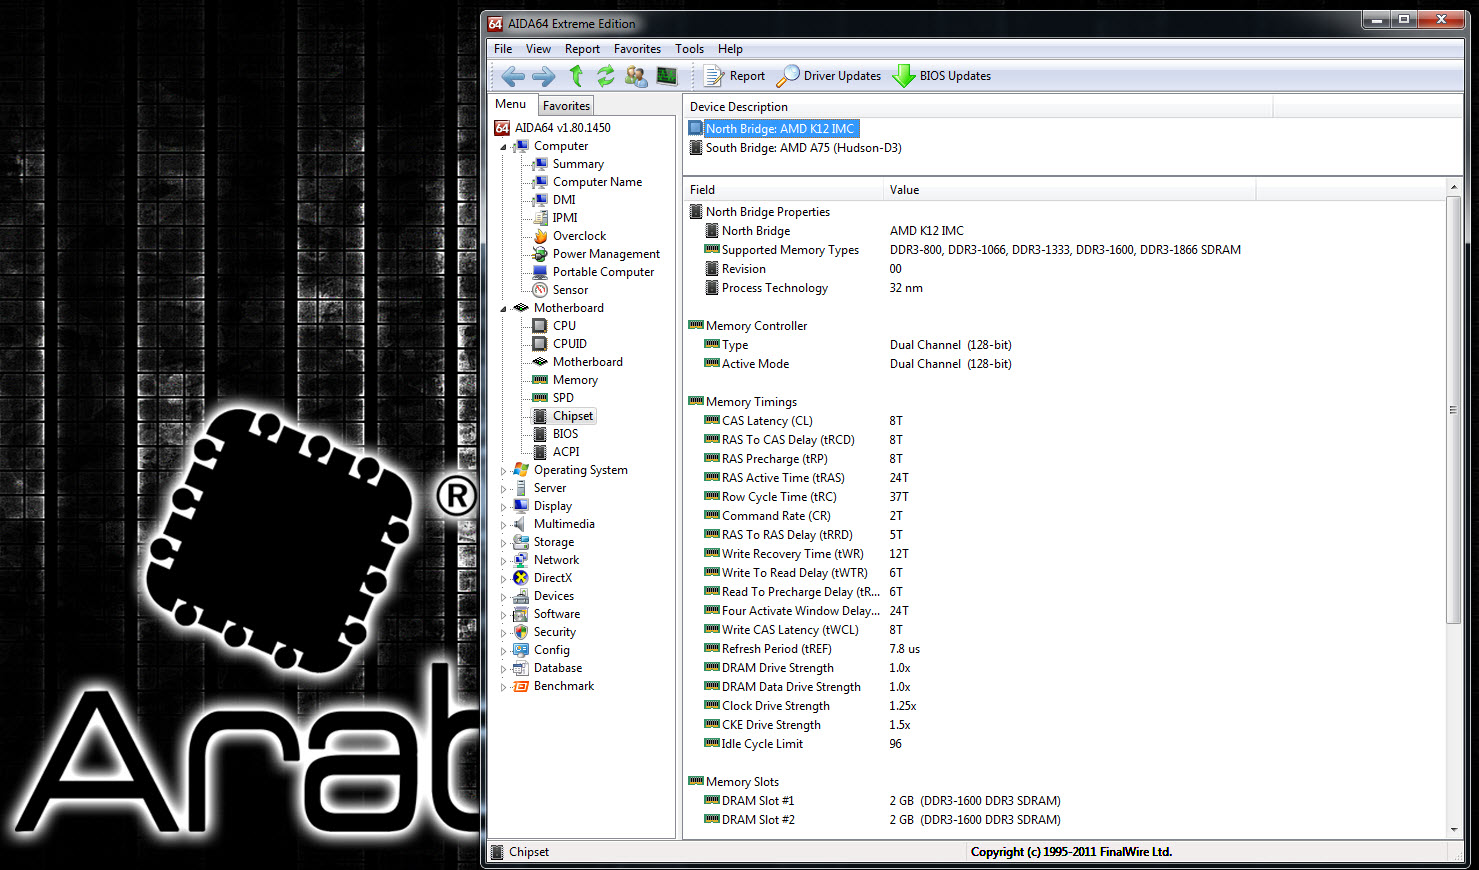
Task: Open the remote users icon in the toolbar
Action: click(636, 76)
